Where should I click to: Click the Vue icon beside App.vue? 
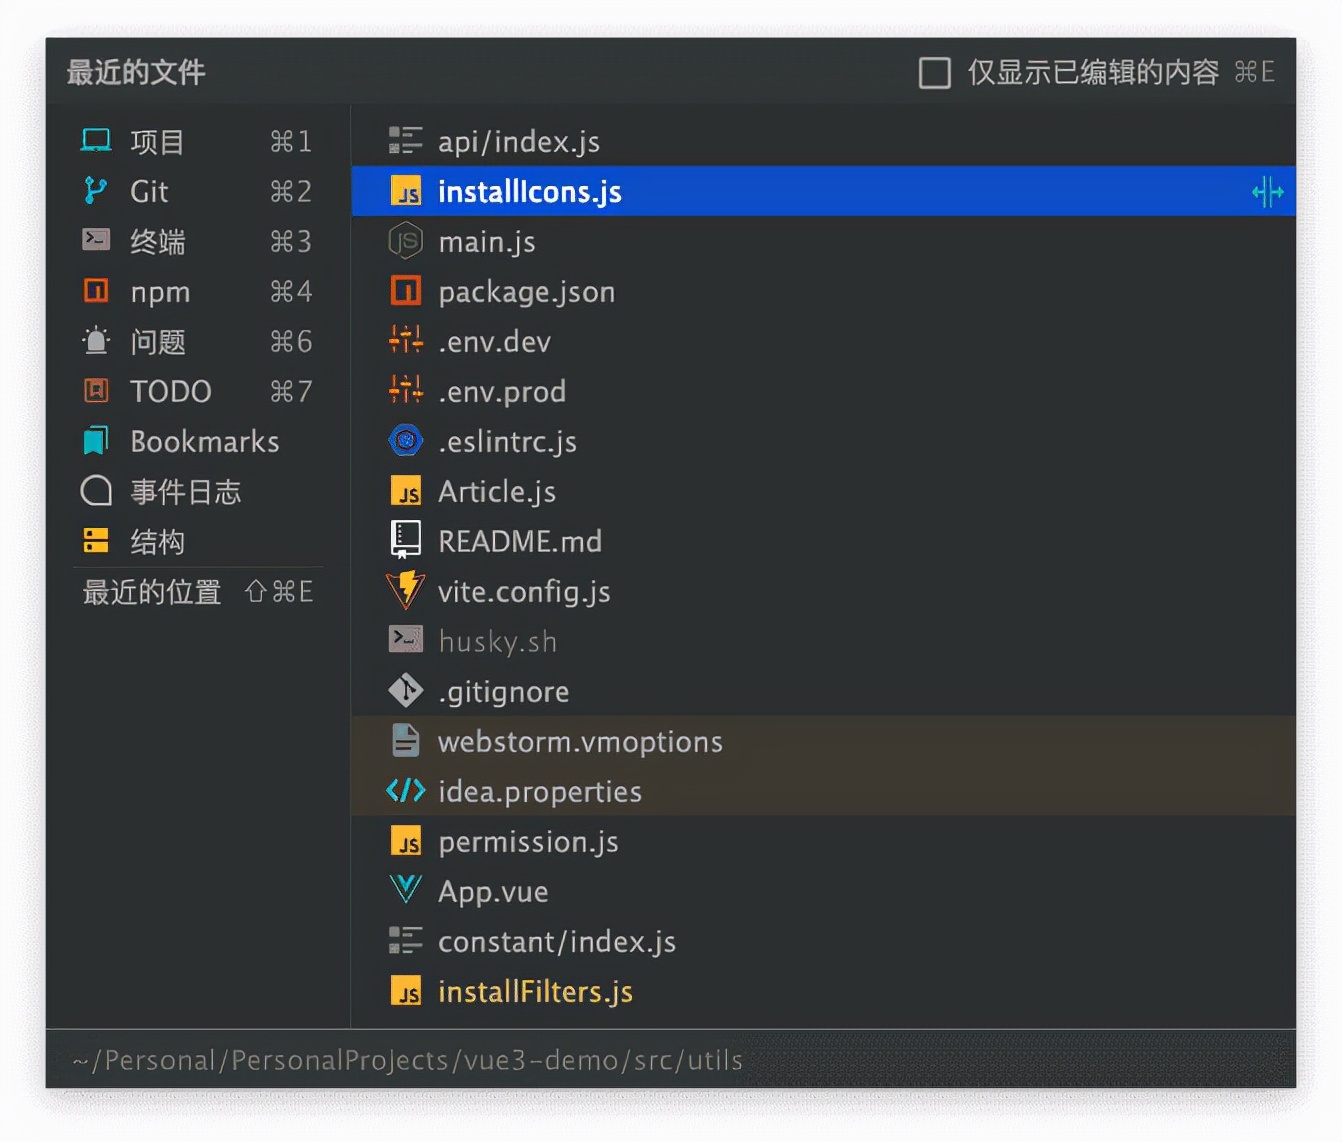point(405,889)
